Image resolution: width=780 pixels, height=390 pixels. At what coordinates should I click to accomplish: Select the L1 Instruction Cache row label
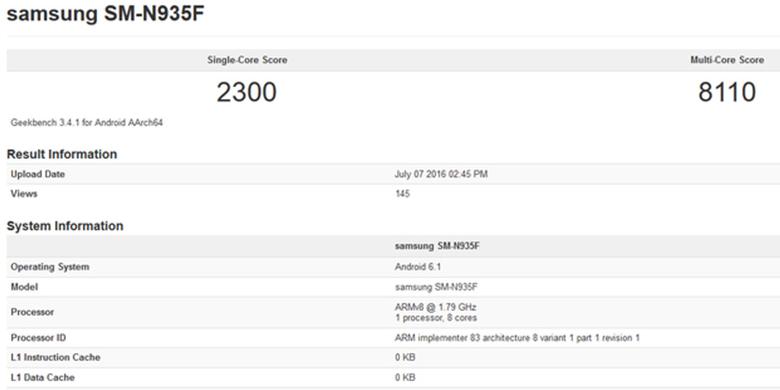pyautogui.click(x=55, y=357)
